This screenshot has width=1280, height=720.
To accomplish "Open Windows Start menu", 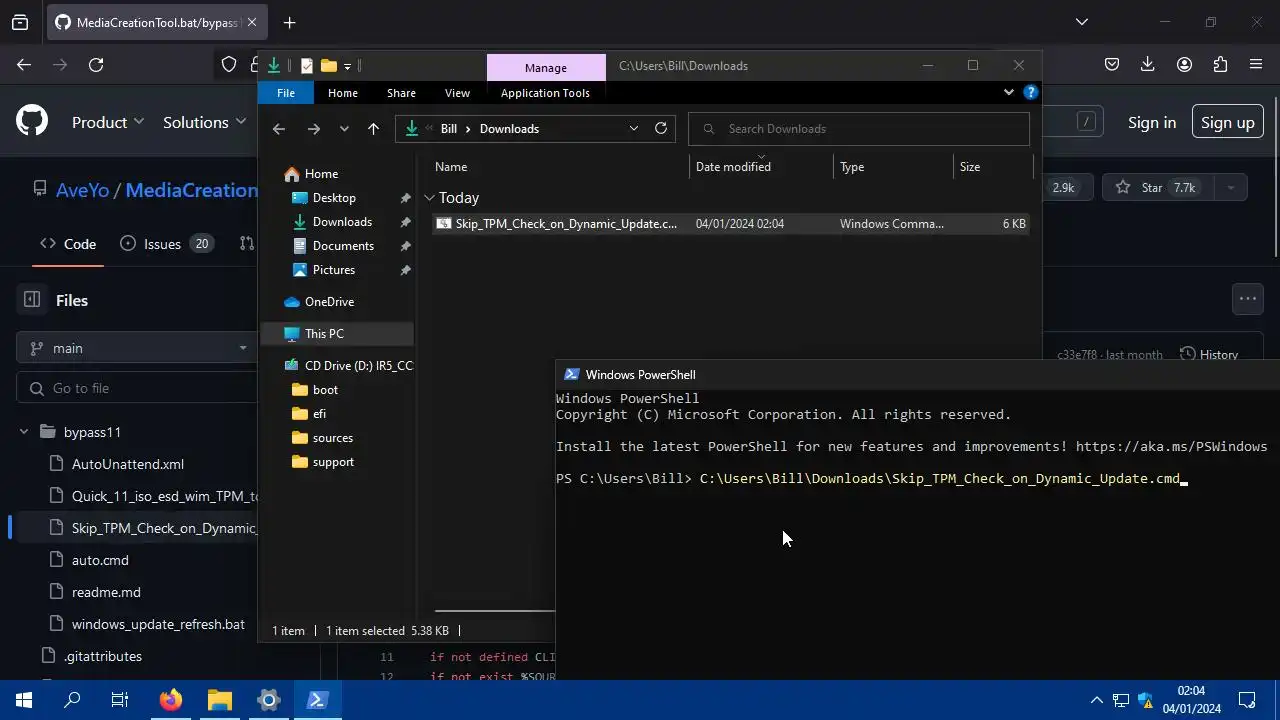I will point(24,700).
